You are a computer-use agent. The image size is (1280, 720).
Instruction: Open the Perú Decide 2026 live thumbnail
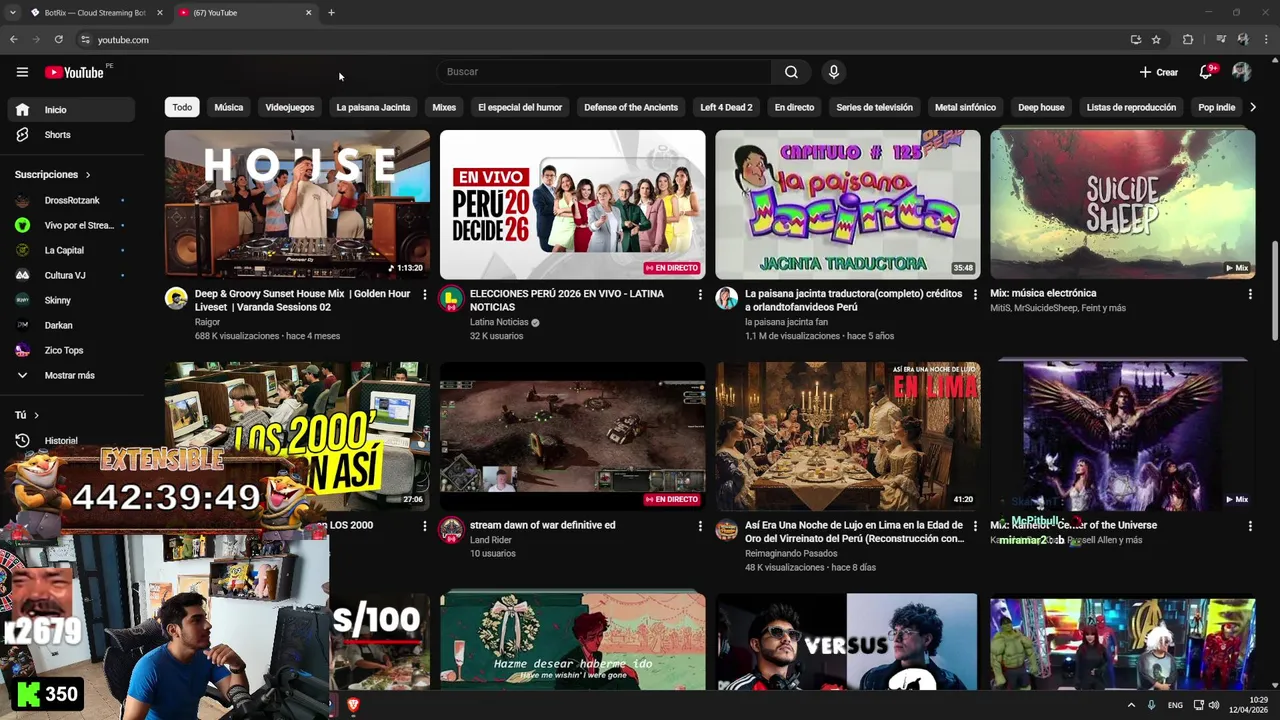(x=572, y=204)
